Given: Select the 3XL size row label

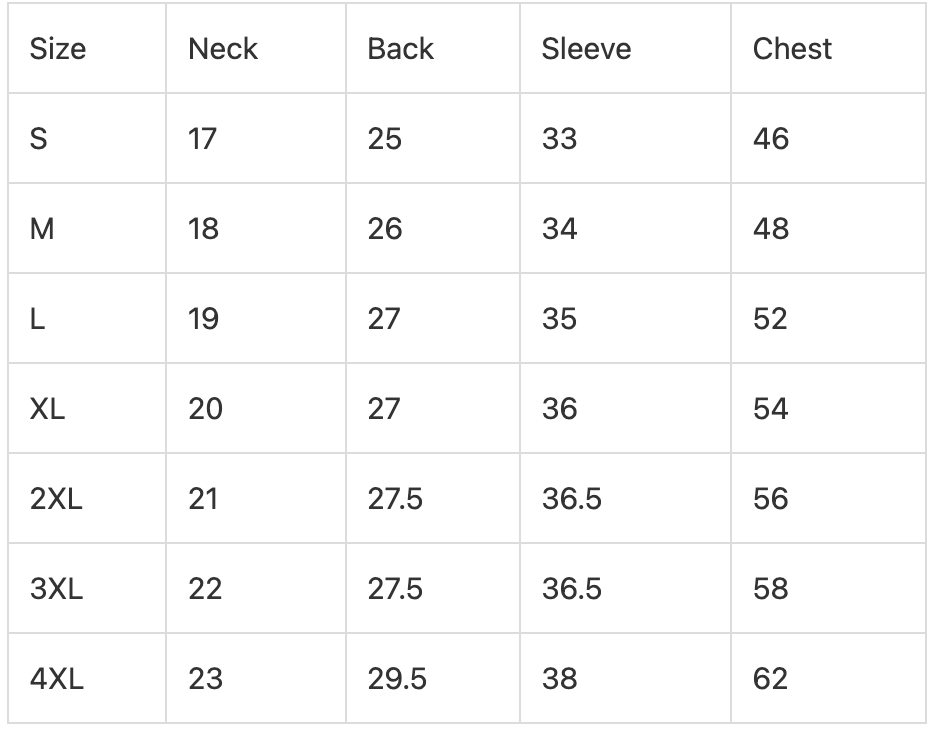Looking at the screenshot, I should point(56,588).
